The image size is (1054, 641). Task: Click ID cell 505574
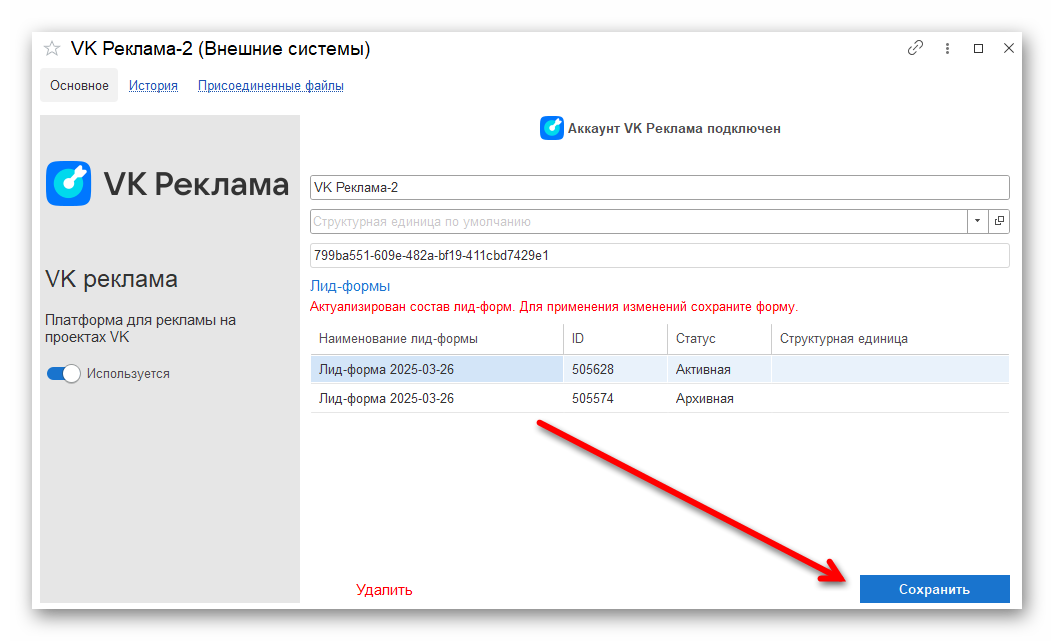pyautogui.click(x=615, y=398)
